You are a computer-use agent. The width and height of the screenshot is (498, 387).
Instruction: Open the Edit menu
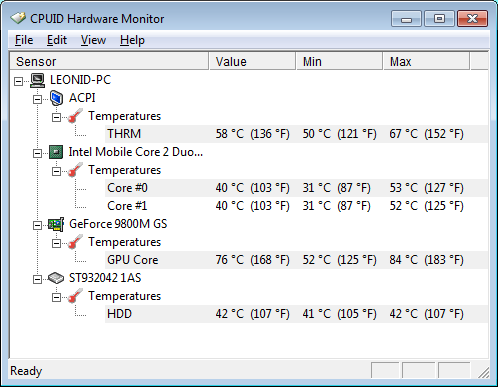click(x=57, y=40)
